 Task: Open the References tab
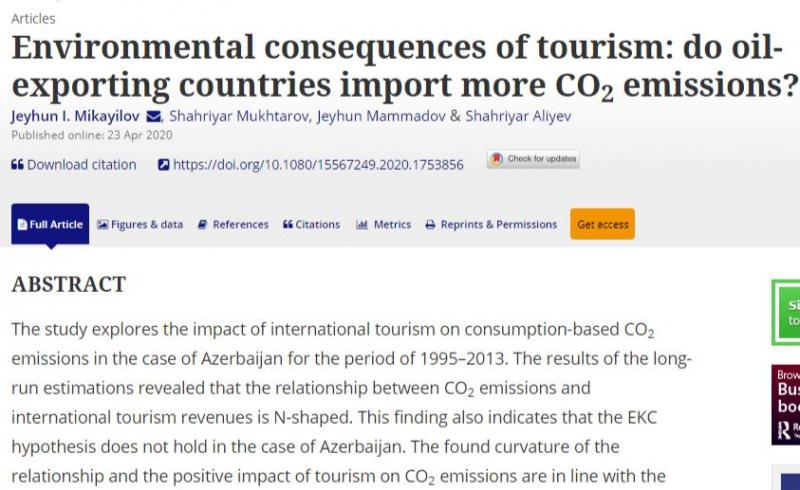point(233,225)
